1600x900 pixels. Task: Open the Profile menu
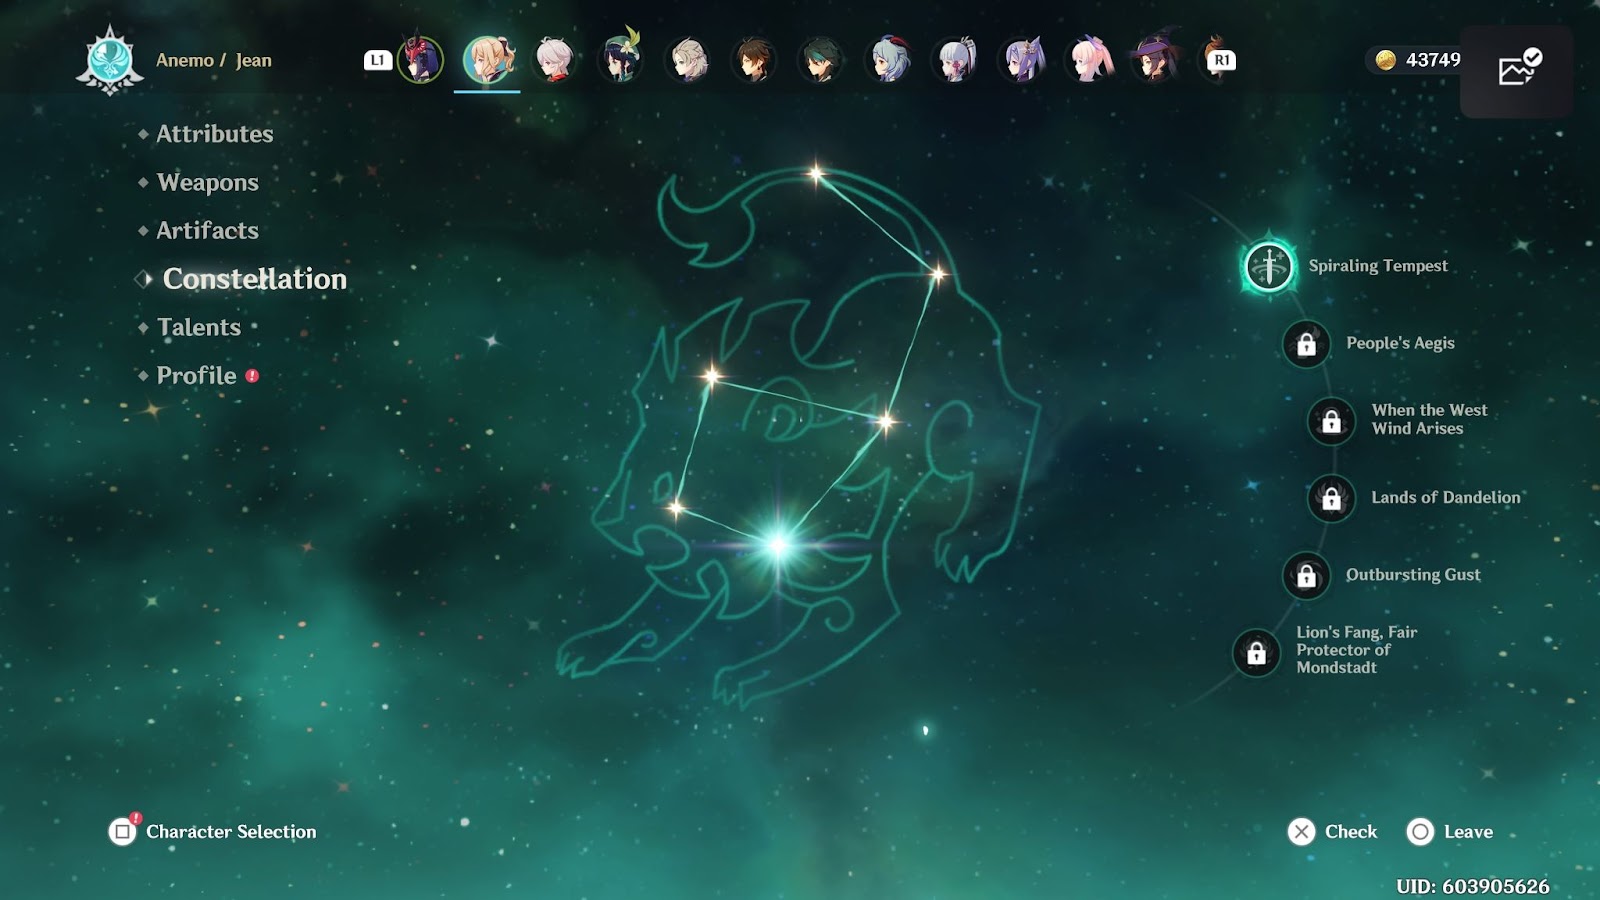(196, 376)
